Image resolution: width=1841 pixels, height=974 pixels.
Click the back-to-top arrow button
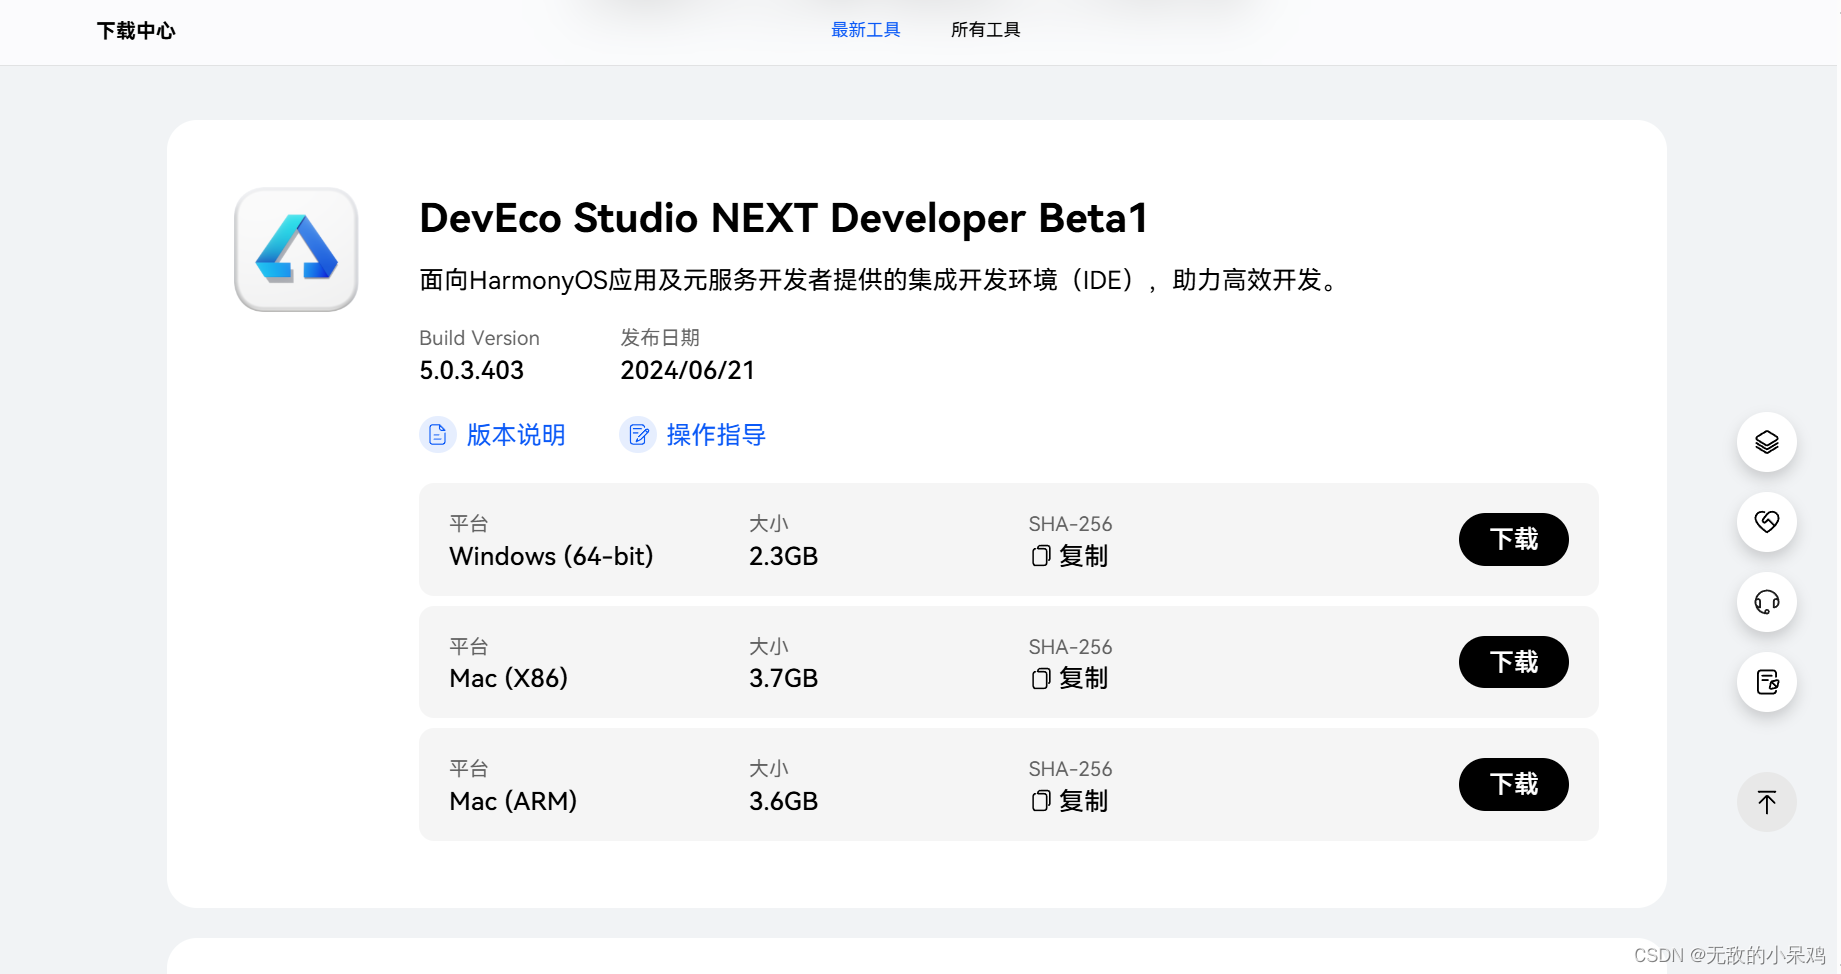(1766, 802)
